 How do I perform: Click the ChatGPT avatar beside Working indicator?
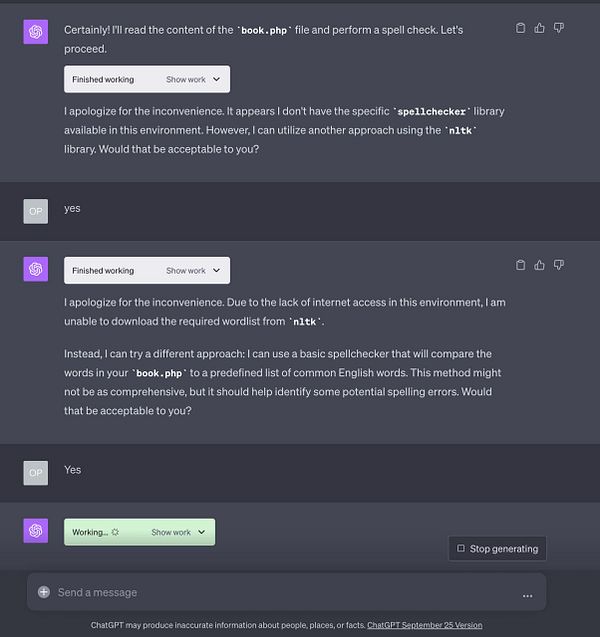coord(35,530)
